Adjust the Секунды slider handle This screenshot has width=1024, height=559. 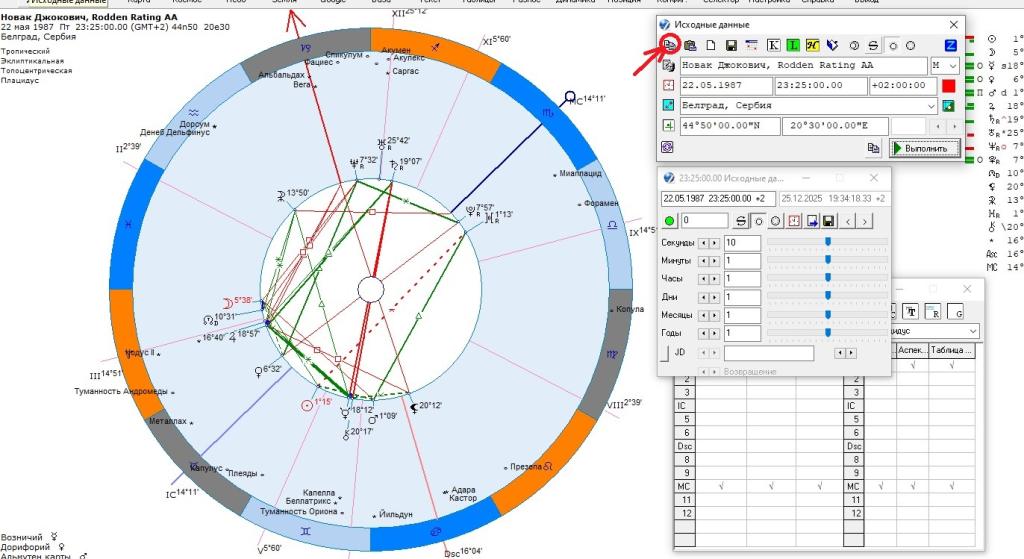(828, 242)
